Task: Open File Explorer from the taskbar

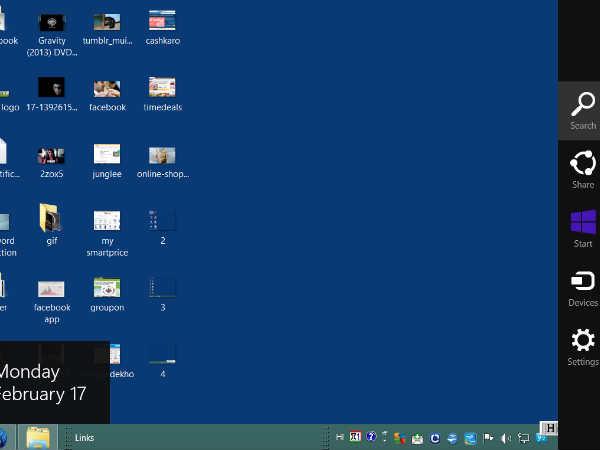Action: pos(38,437)
